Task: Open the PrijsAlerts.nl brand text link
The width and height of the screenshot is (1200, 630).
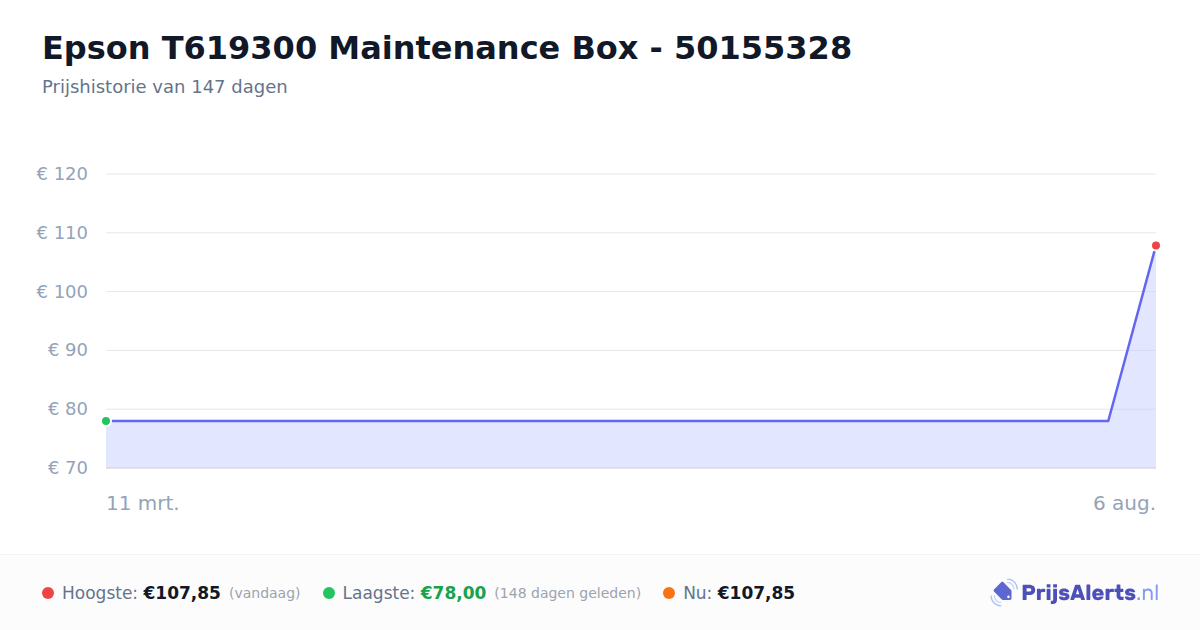Action: [x=1090, y=593]
